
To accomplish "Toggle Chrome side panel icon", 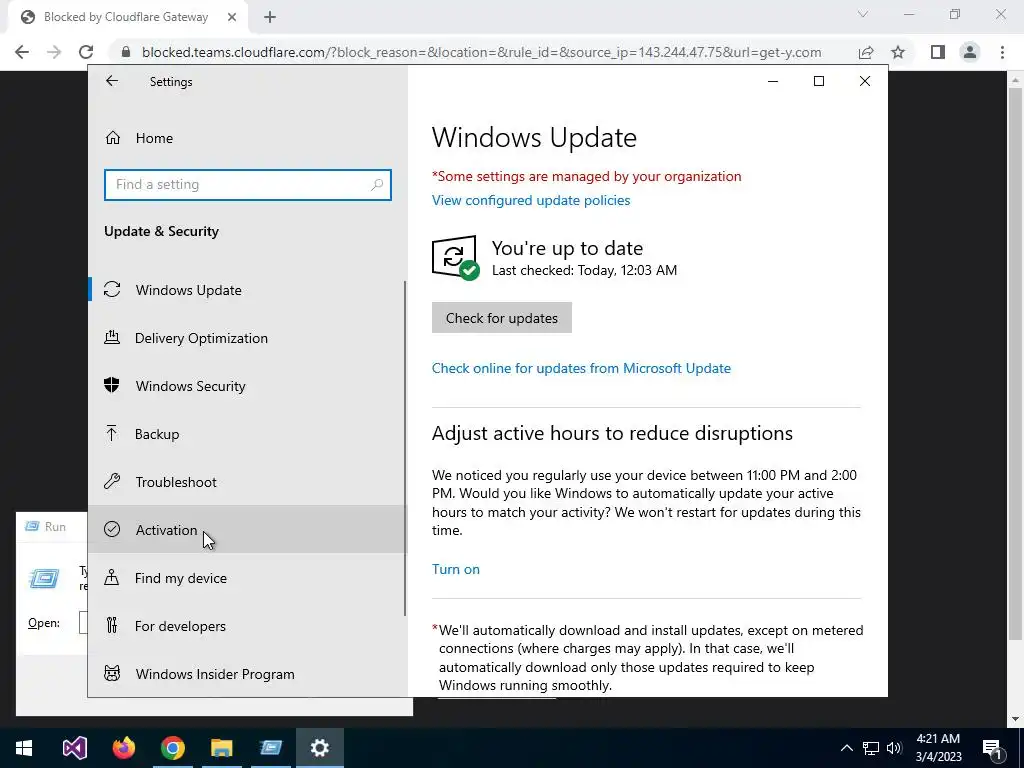I will click(x=938, y=52).
